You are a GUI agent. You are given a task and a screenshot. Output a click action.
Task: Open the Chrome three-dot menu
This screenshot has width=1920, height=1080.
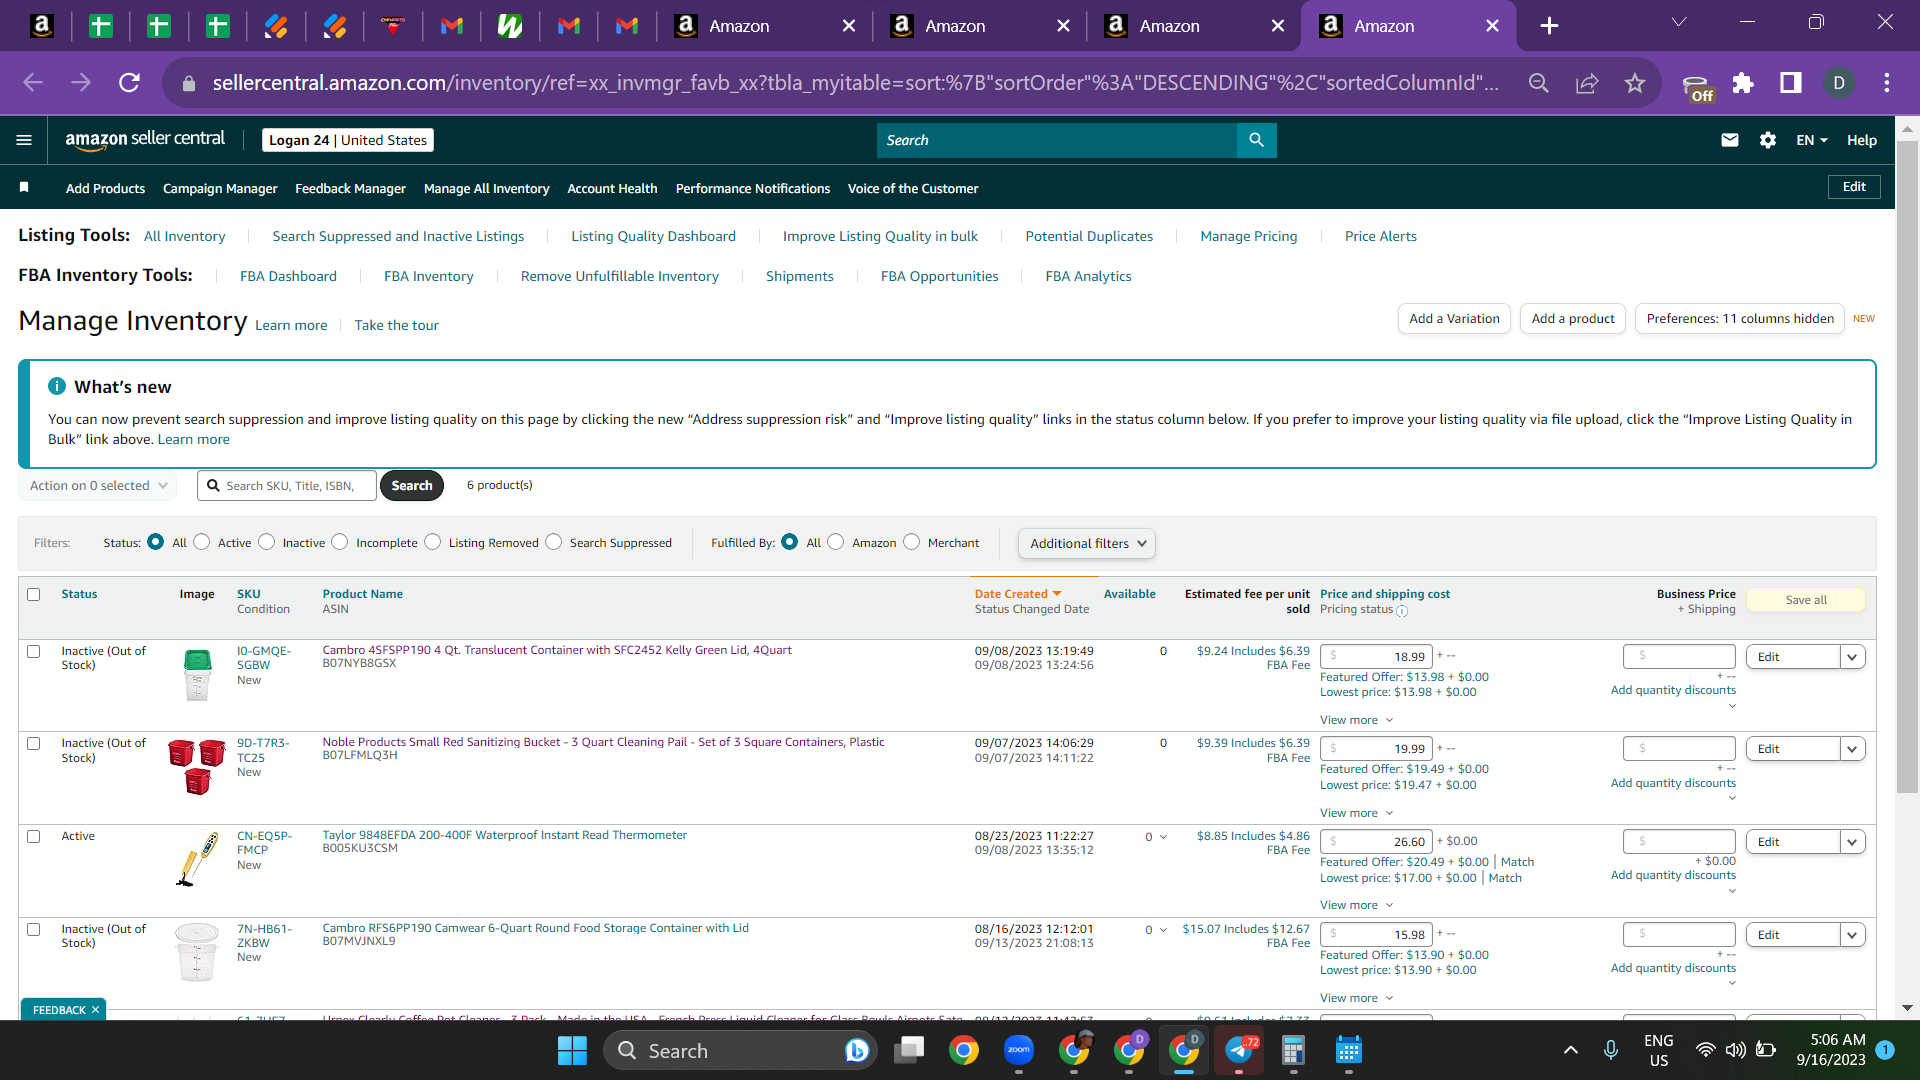1887,83
